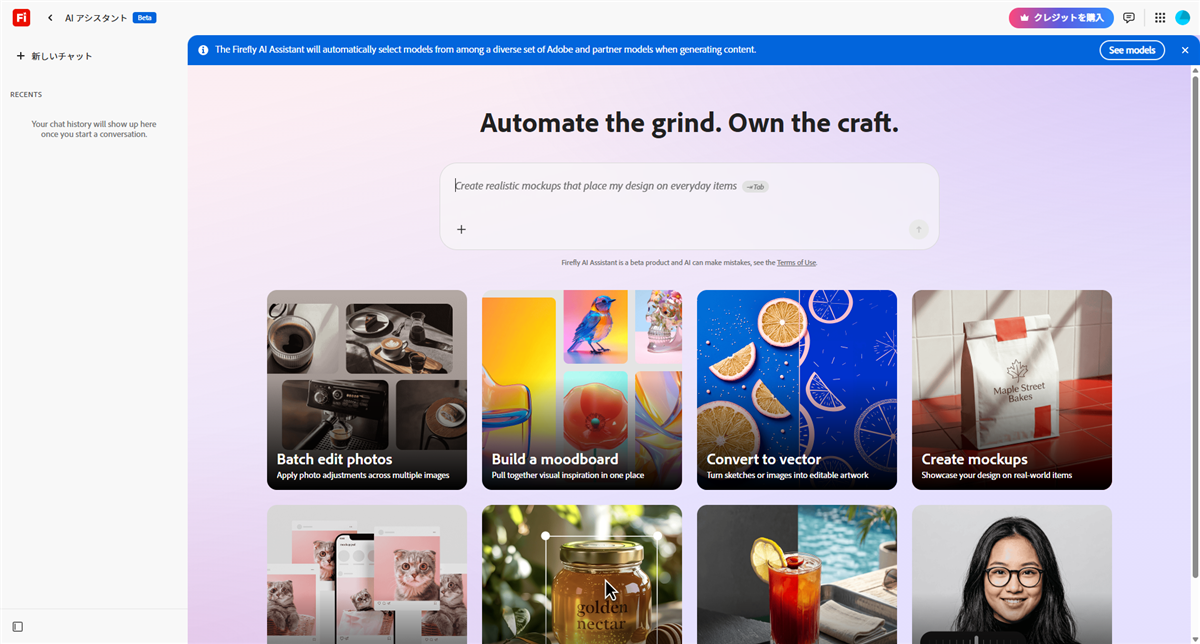Image resolution: width=1200 pixels, height=644 pixels.
Task: Open the user profile avatar
Action: tap(1183, 18)
